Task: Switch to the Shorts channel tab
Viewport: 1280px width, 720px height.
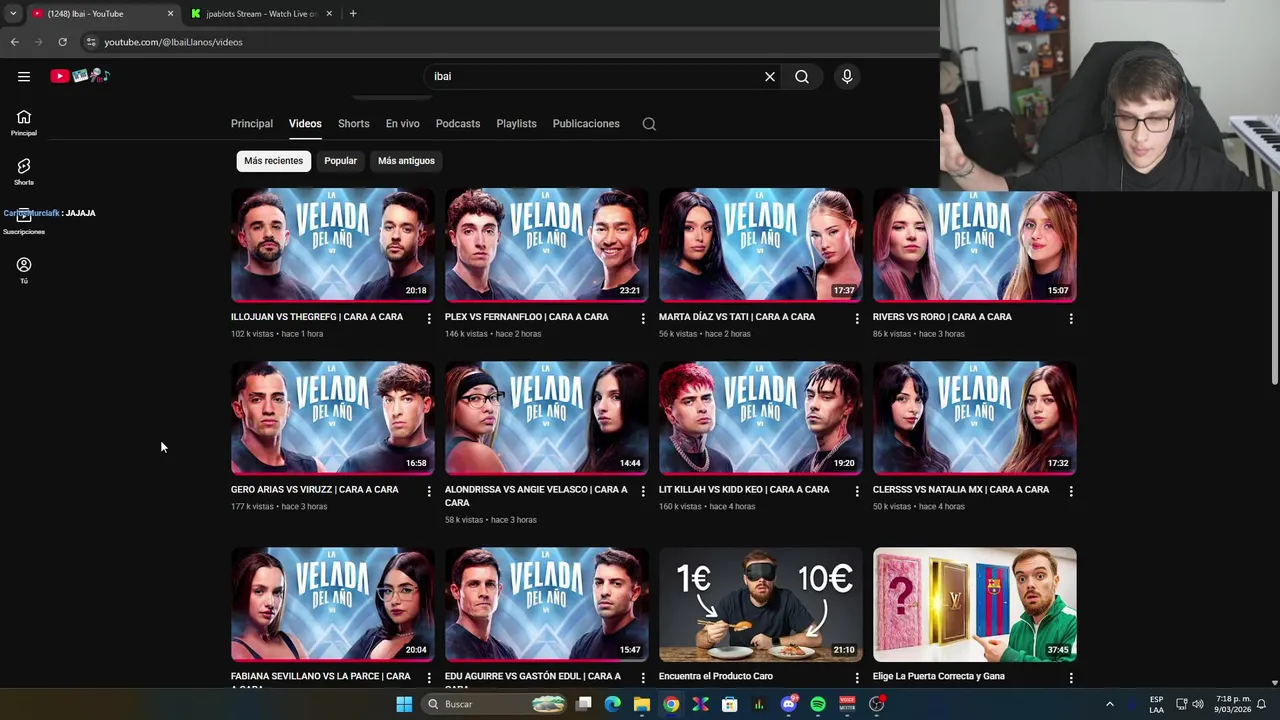Action: 353,124
